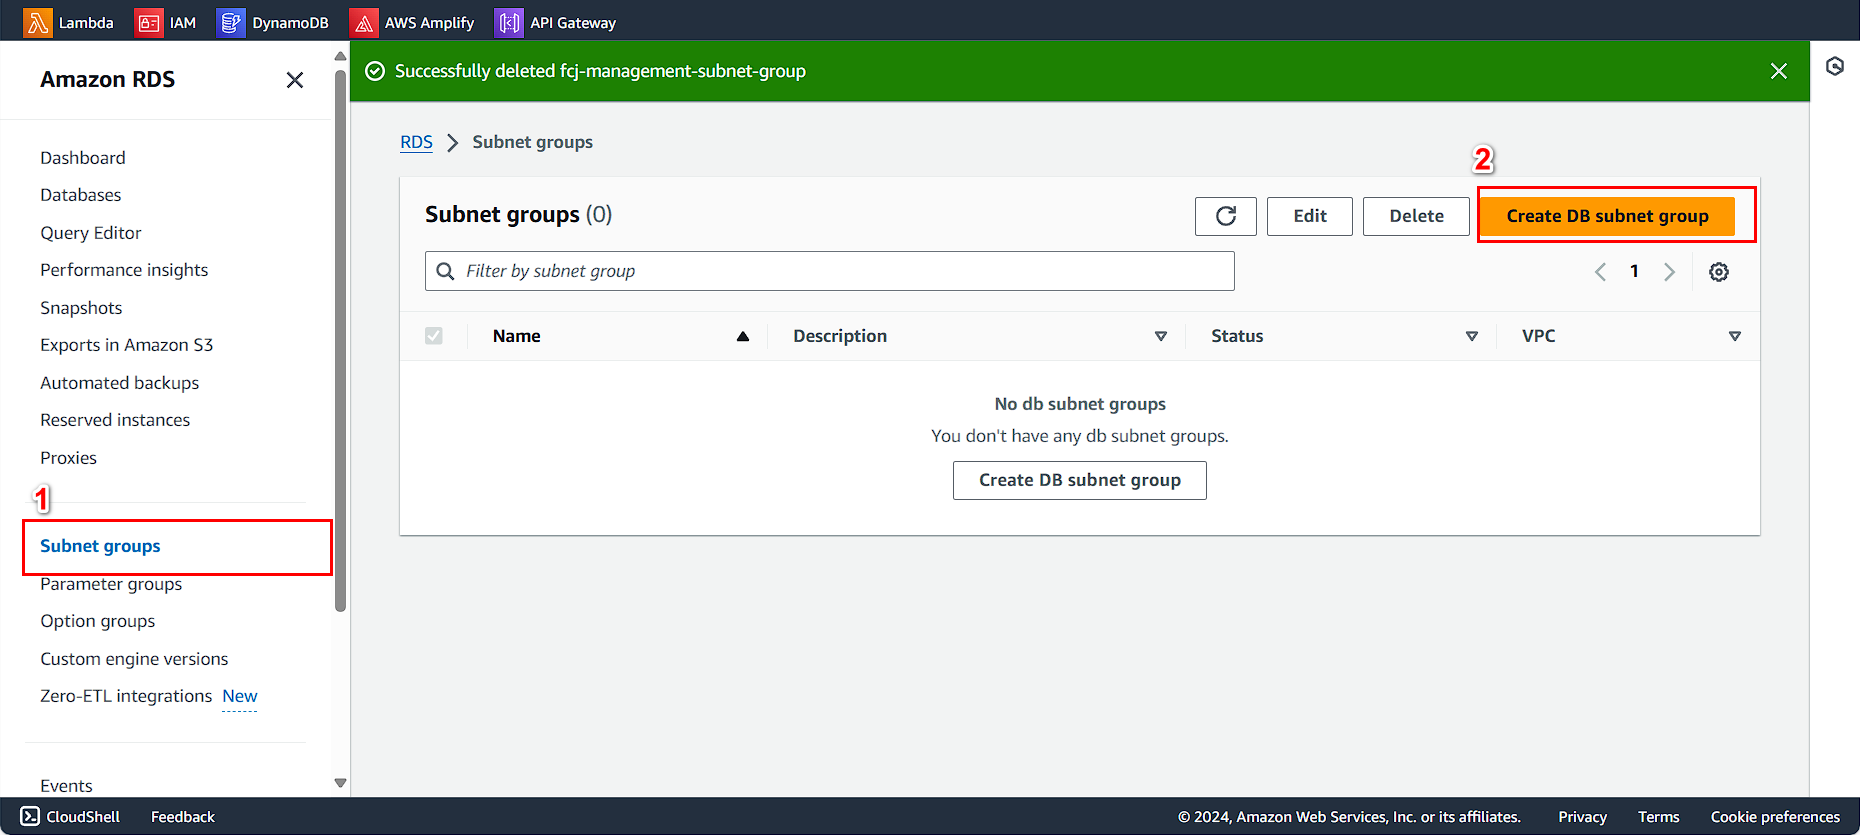1860x835 pixels.
Task: Open Databases in RDS sidebar
Action: click(x=81, y=195)
